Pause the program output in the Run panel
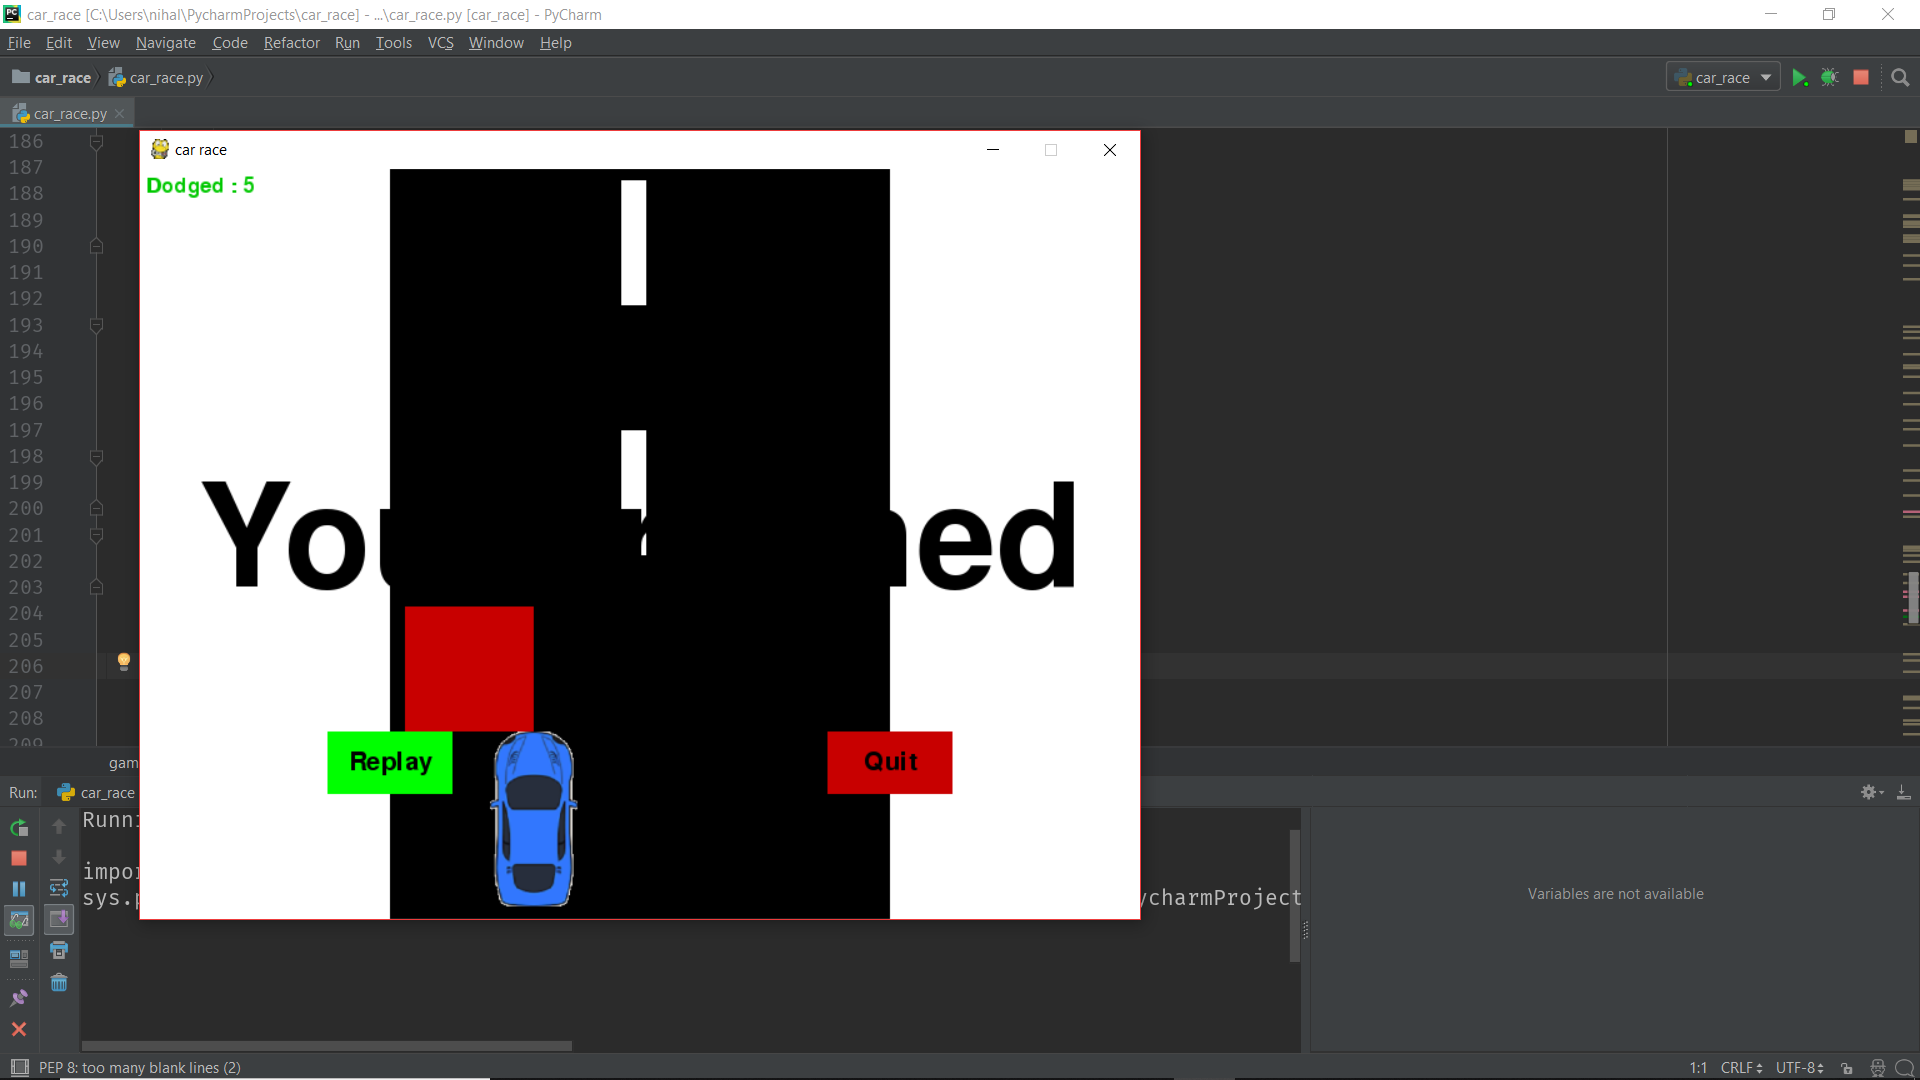 pos(19,888)
